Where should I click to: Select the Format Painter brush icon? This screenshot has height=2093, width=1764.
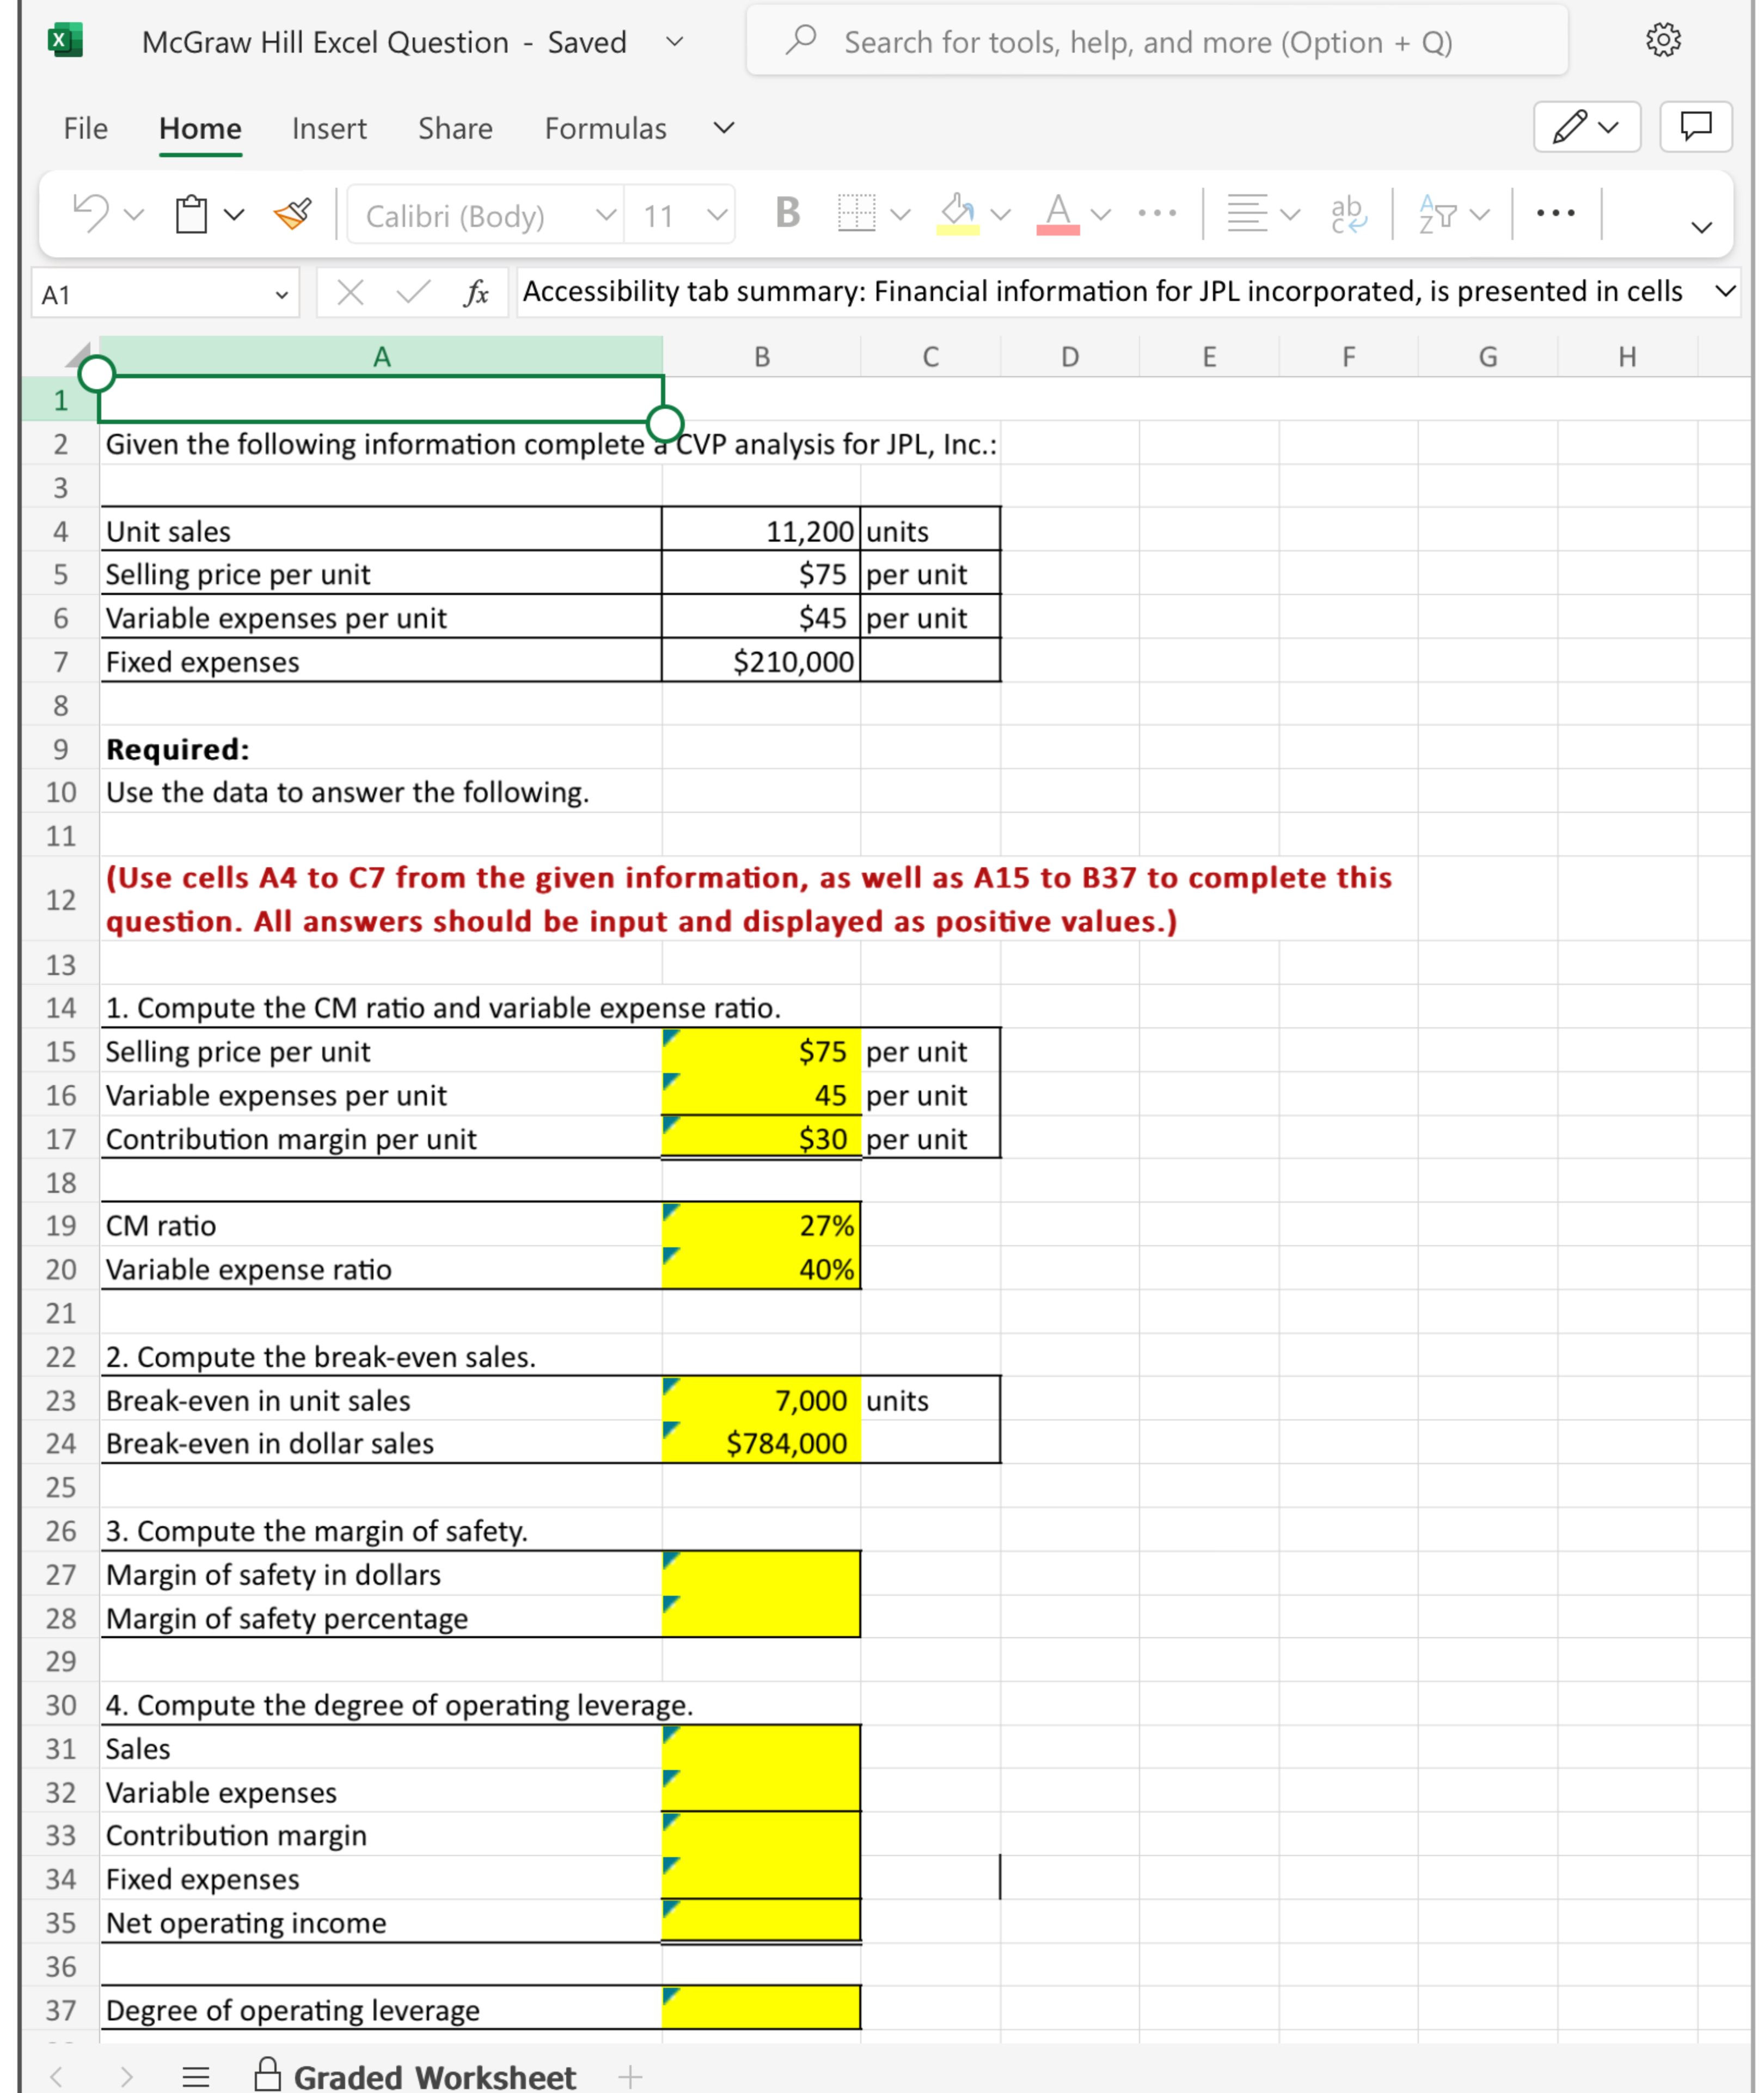[293, 214]
